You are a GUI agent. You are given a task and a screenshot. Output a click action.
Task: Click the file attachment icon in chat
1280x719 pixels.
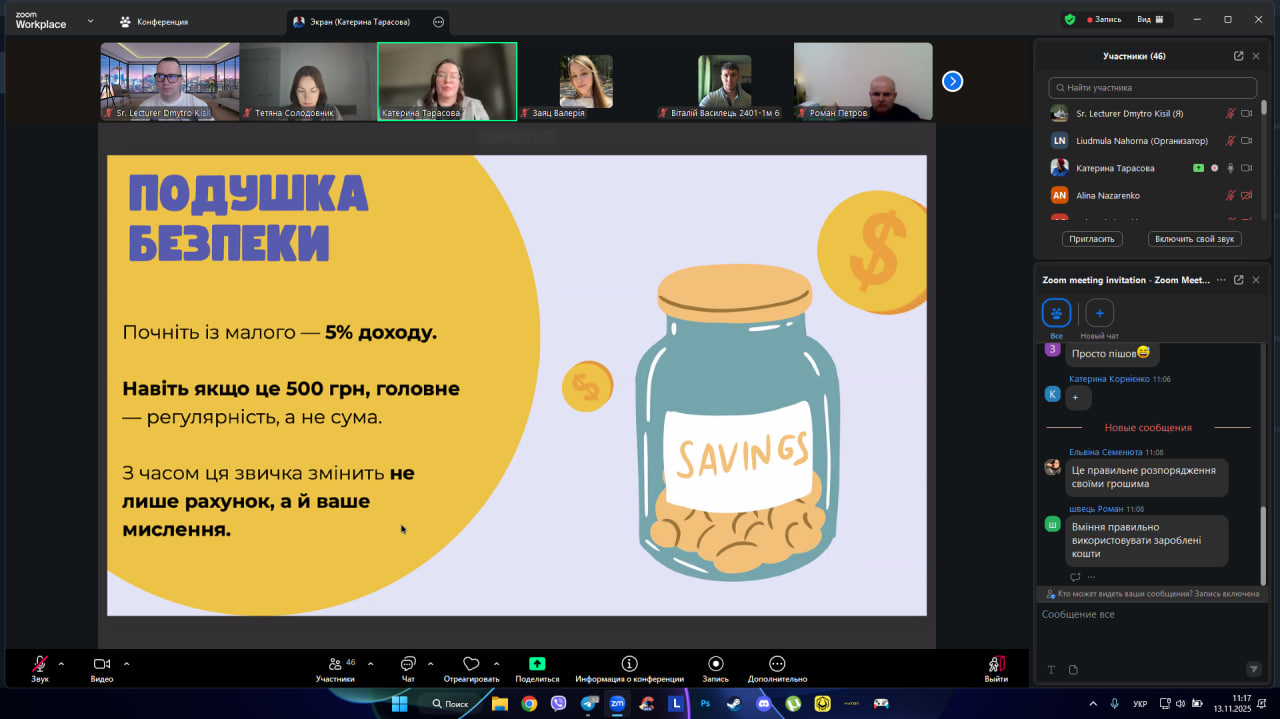(x=1073, y=669)
